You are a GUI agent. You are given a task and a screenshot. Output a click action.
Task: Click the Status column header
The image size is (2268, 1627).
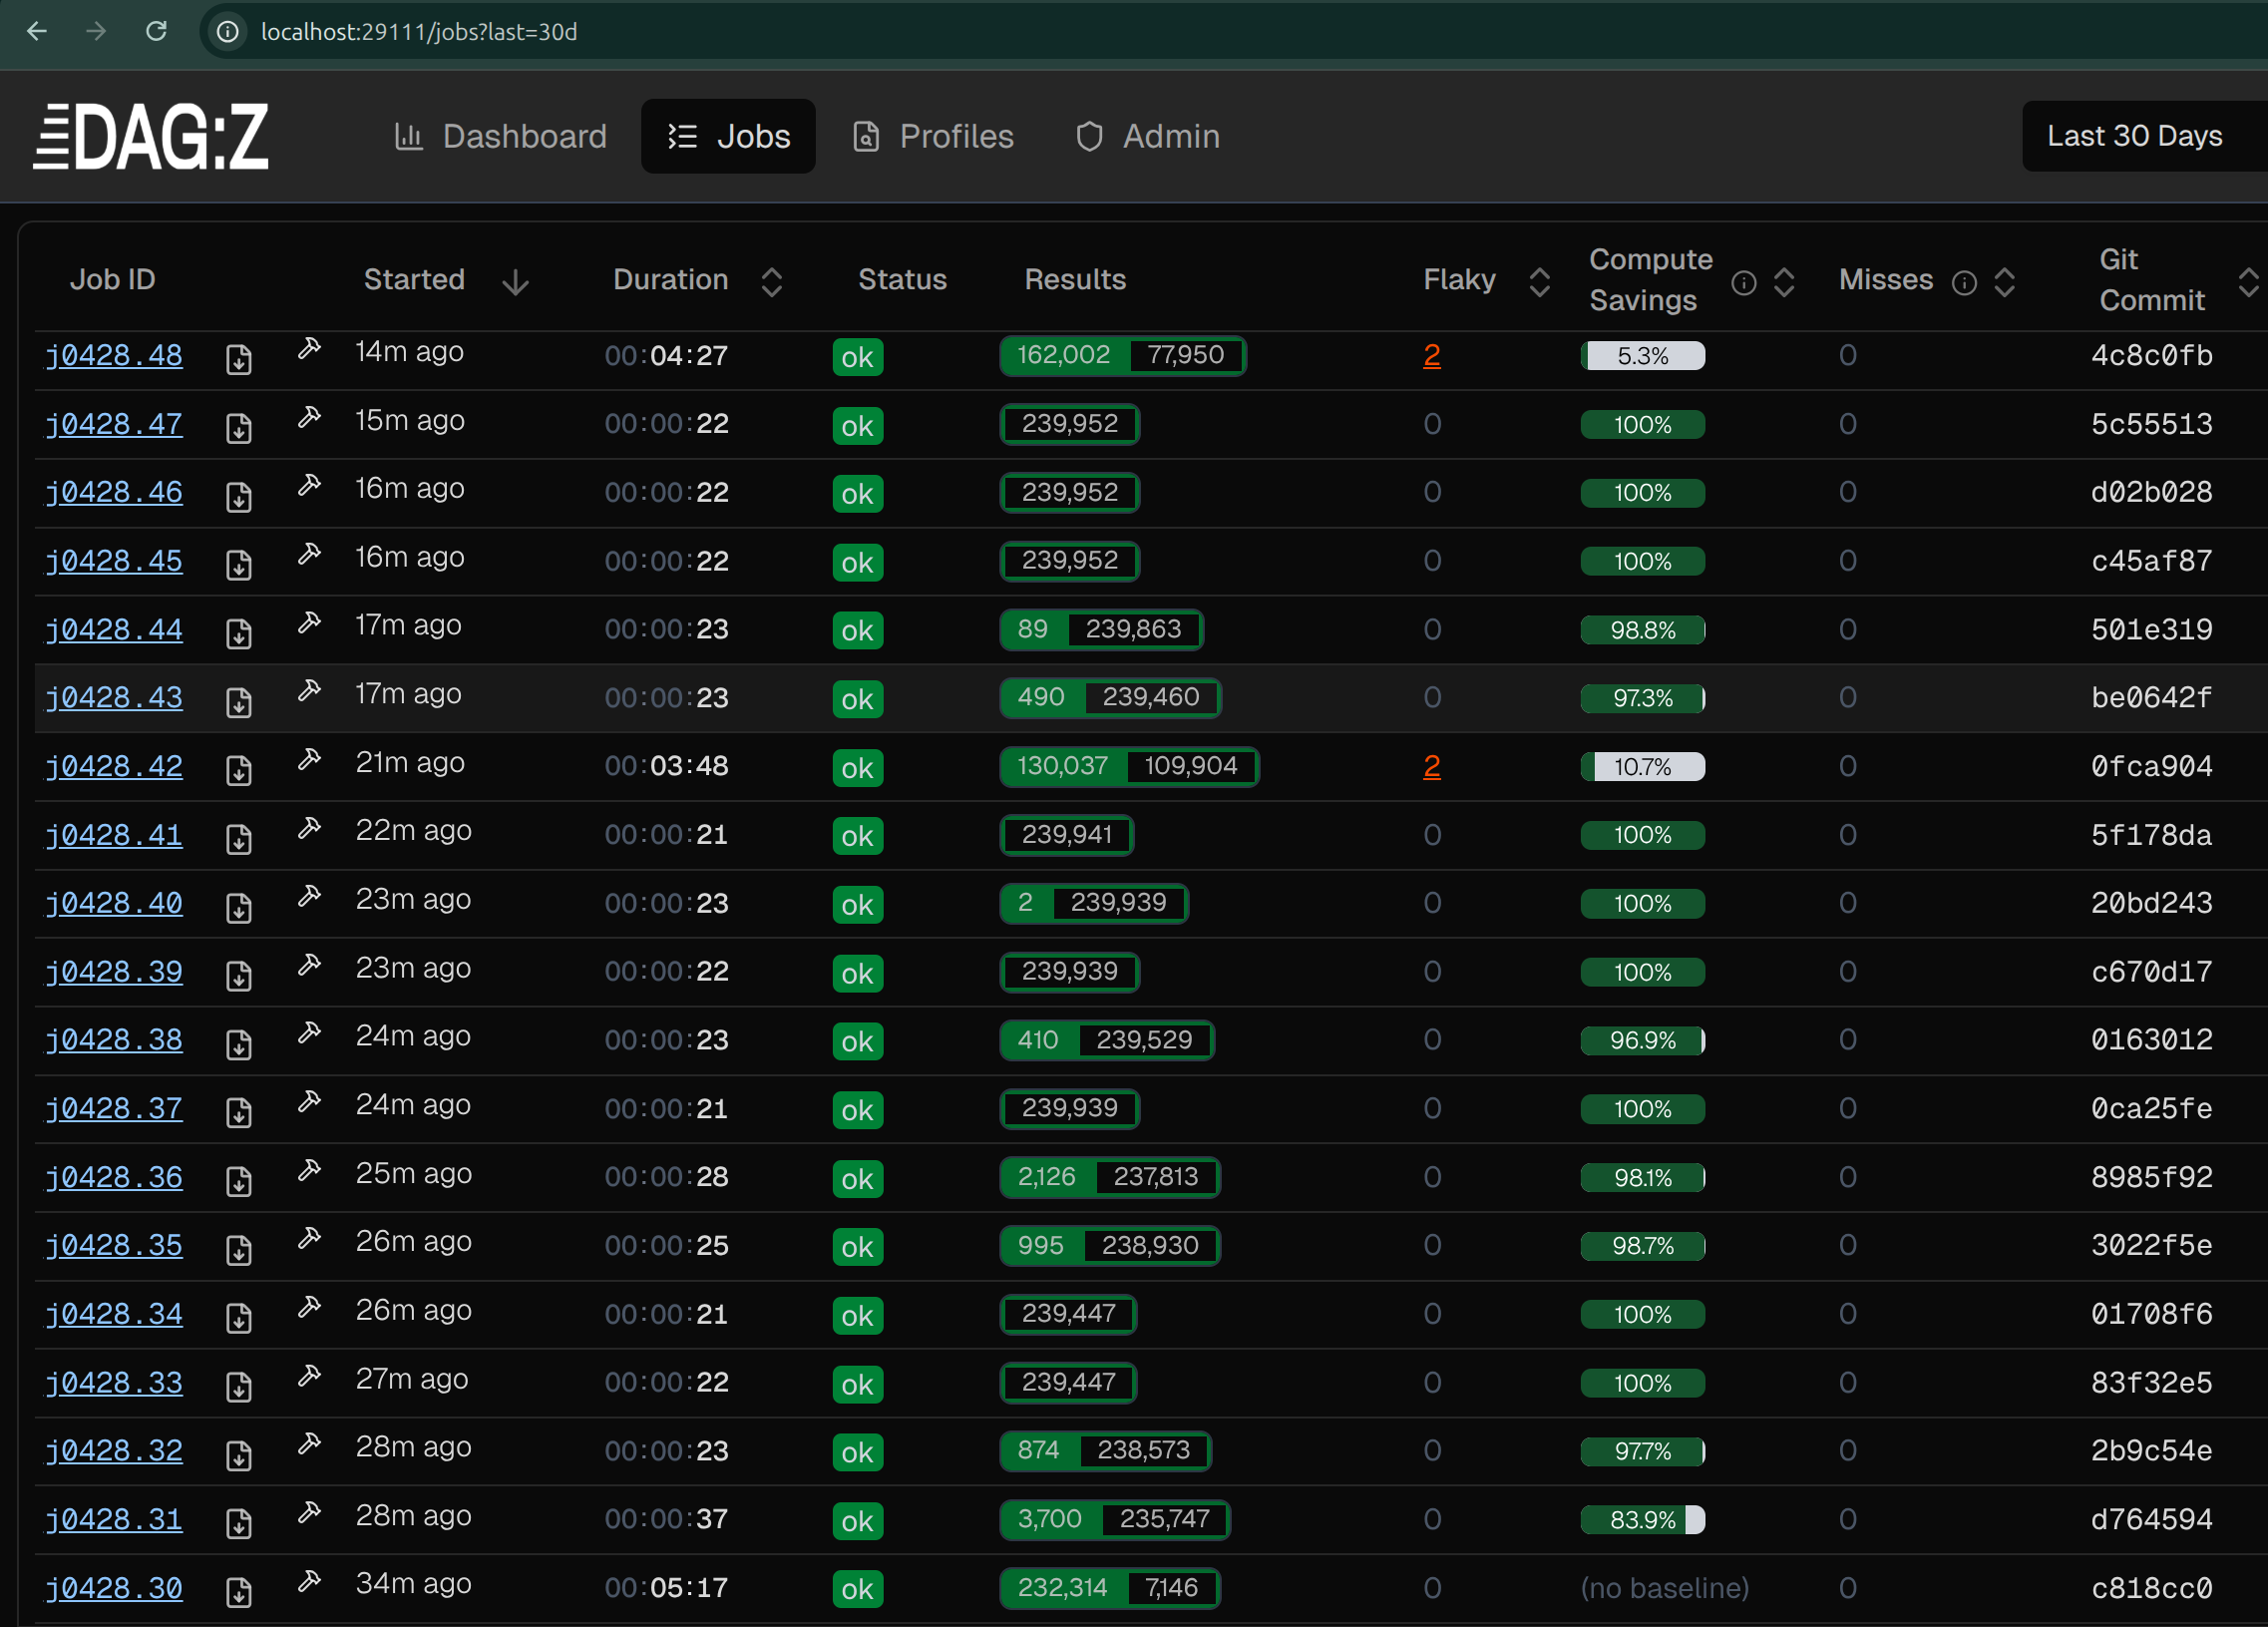[902, 279]
